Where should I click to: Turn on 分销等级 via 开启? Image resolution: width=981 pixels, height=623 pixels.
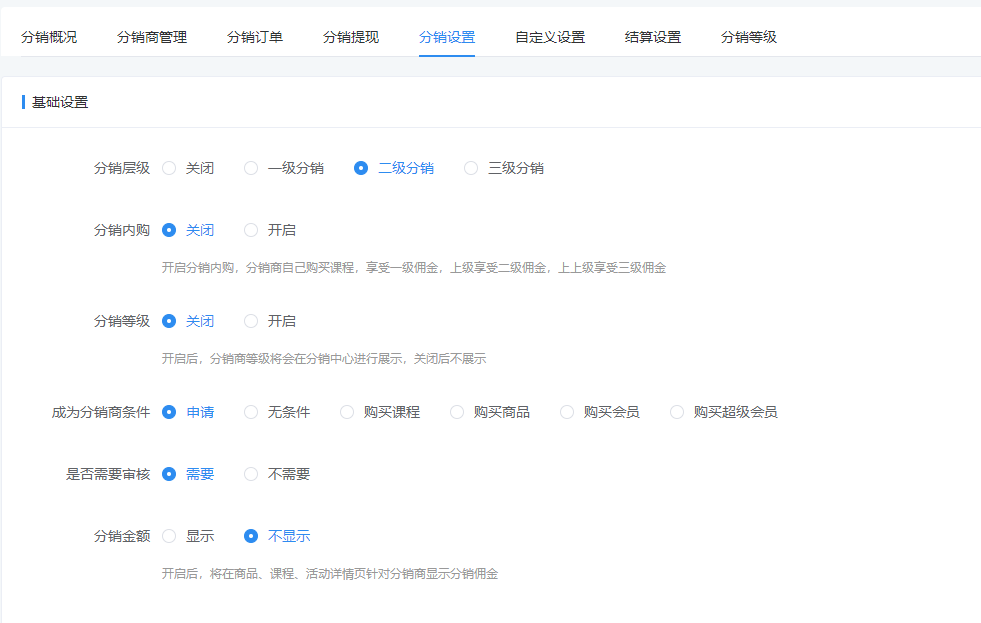(270, 321)
